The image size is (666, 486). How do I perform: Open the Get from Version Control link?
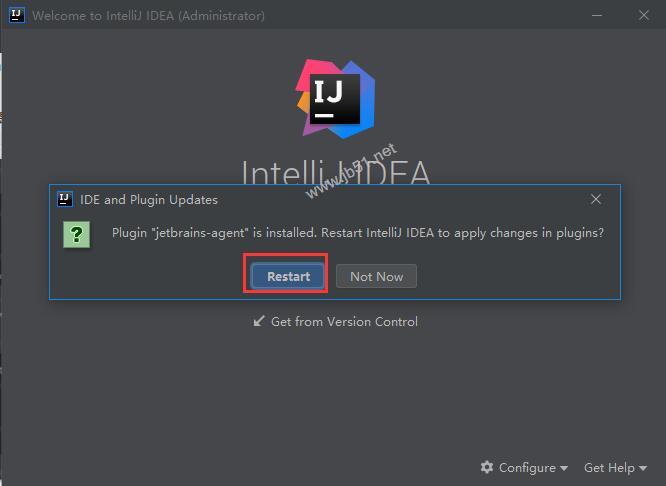click(344, 321)
